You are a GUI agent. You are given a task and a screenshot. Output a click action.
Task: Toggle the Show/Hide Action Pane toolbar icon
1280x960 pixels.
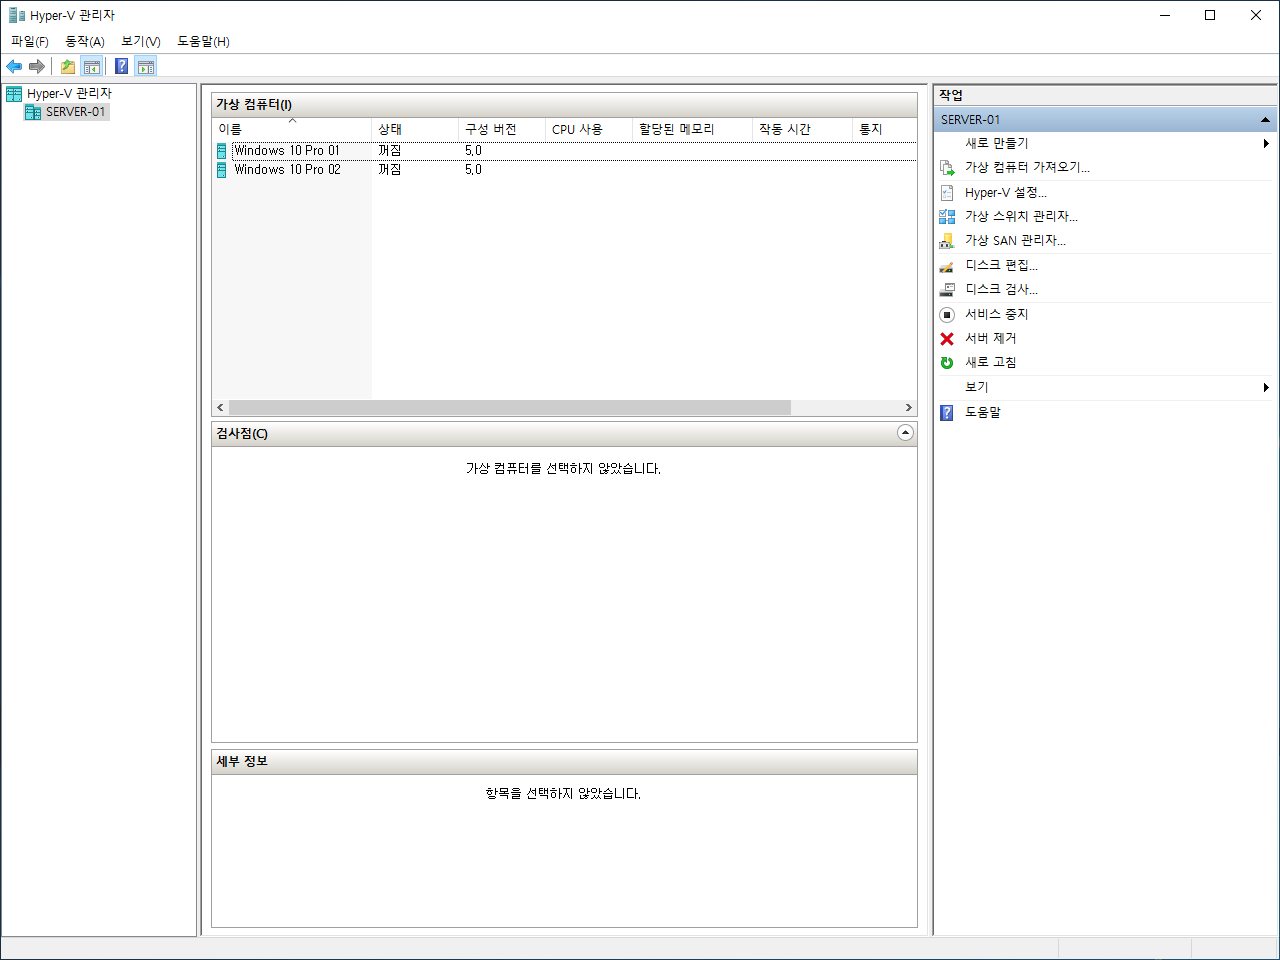pos(146,67)
